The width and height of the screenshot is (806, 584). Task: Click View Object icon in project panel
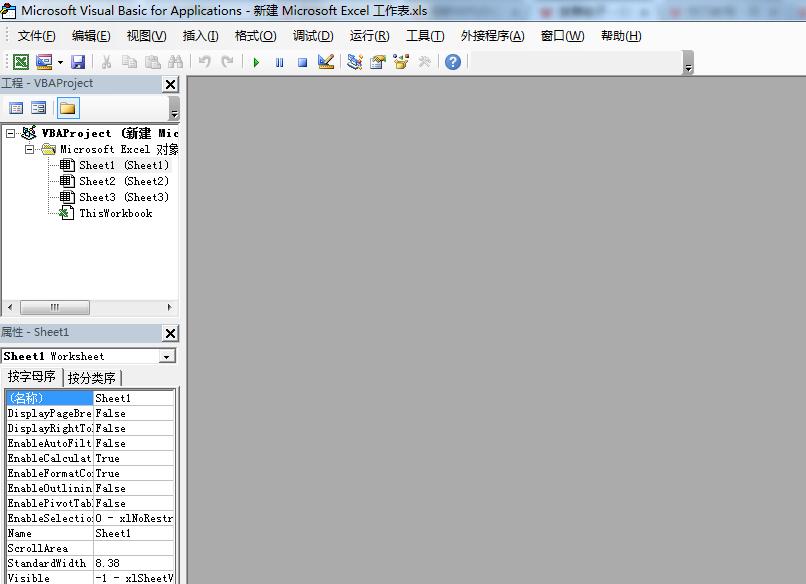click(x=39, y=108)
